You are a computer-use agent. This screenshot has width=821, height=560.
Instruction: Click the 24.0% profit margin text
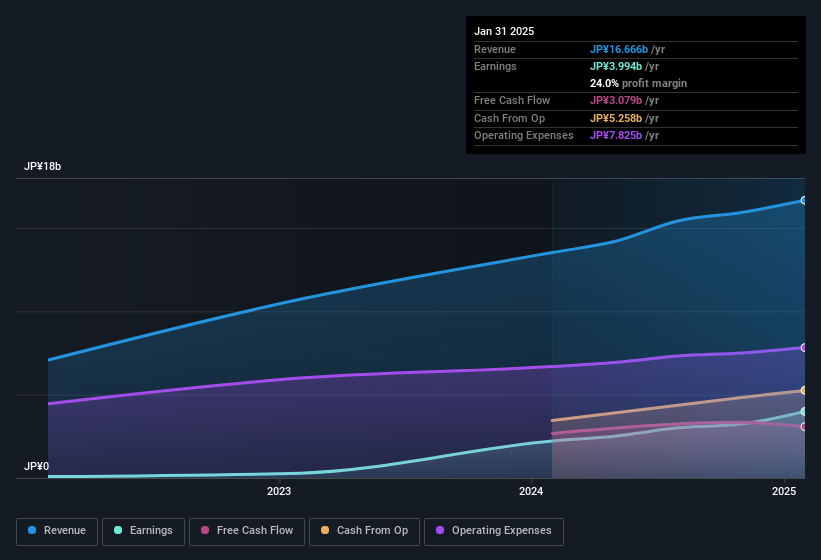point(638,83)
